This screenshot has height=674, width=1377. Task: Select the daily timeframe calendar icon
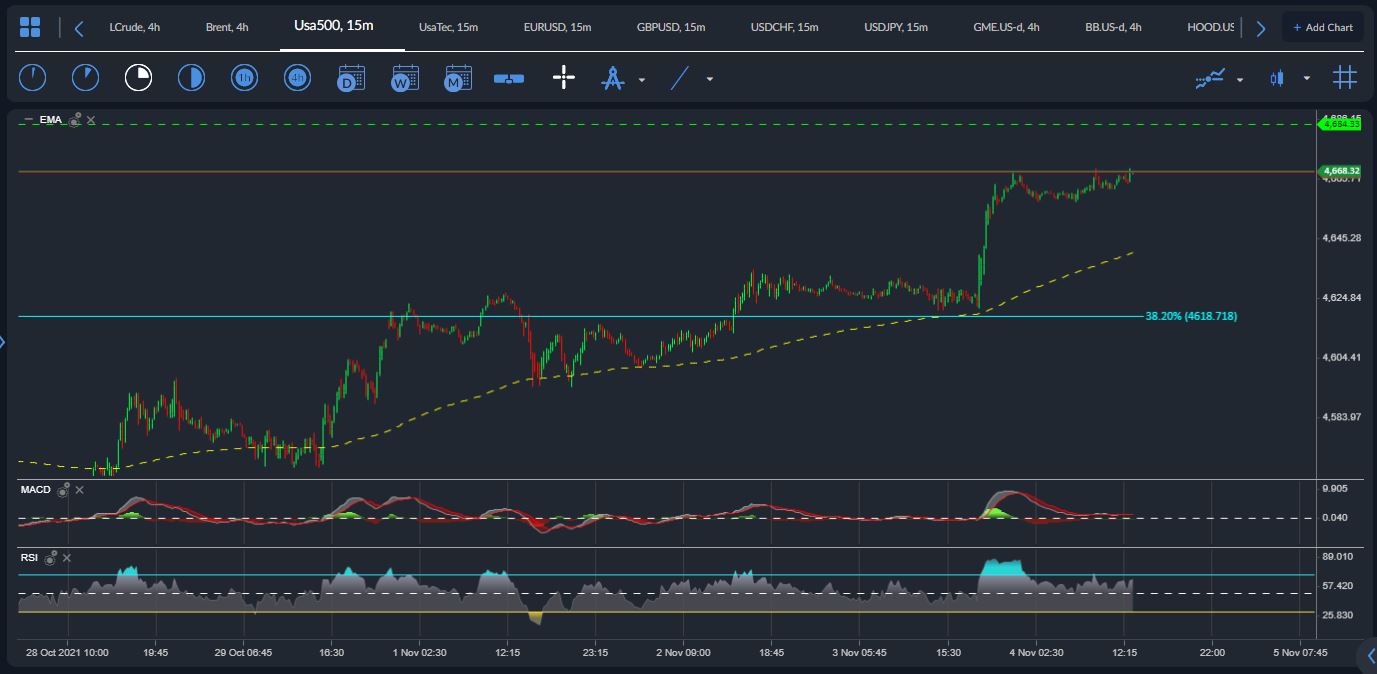(x=351, y=78)
